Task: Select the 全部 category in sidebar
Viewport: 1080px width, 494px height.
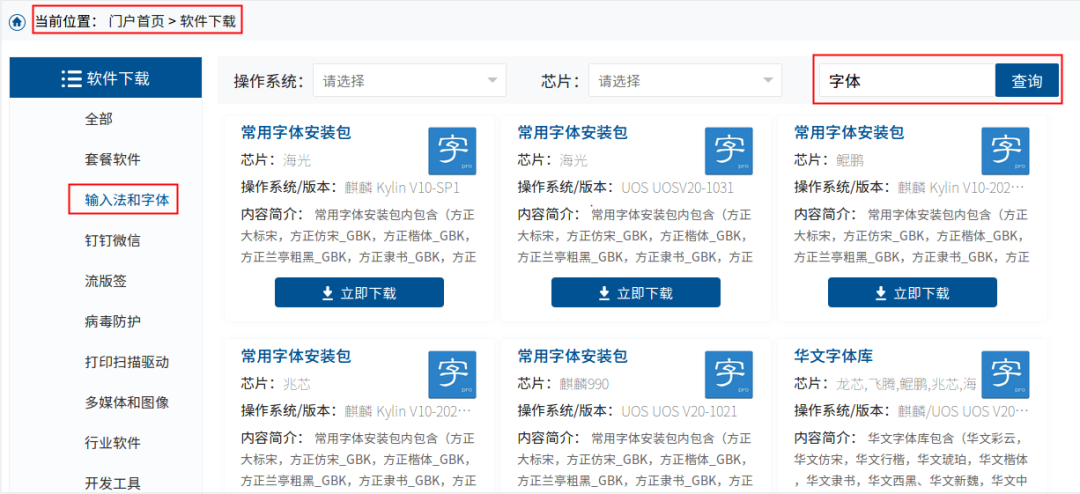Action: (98, 119)
